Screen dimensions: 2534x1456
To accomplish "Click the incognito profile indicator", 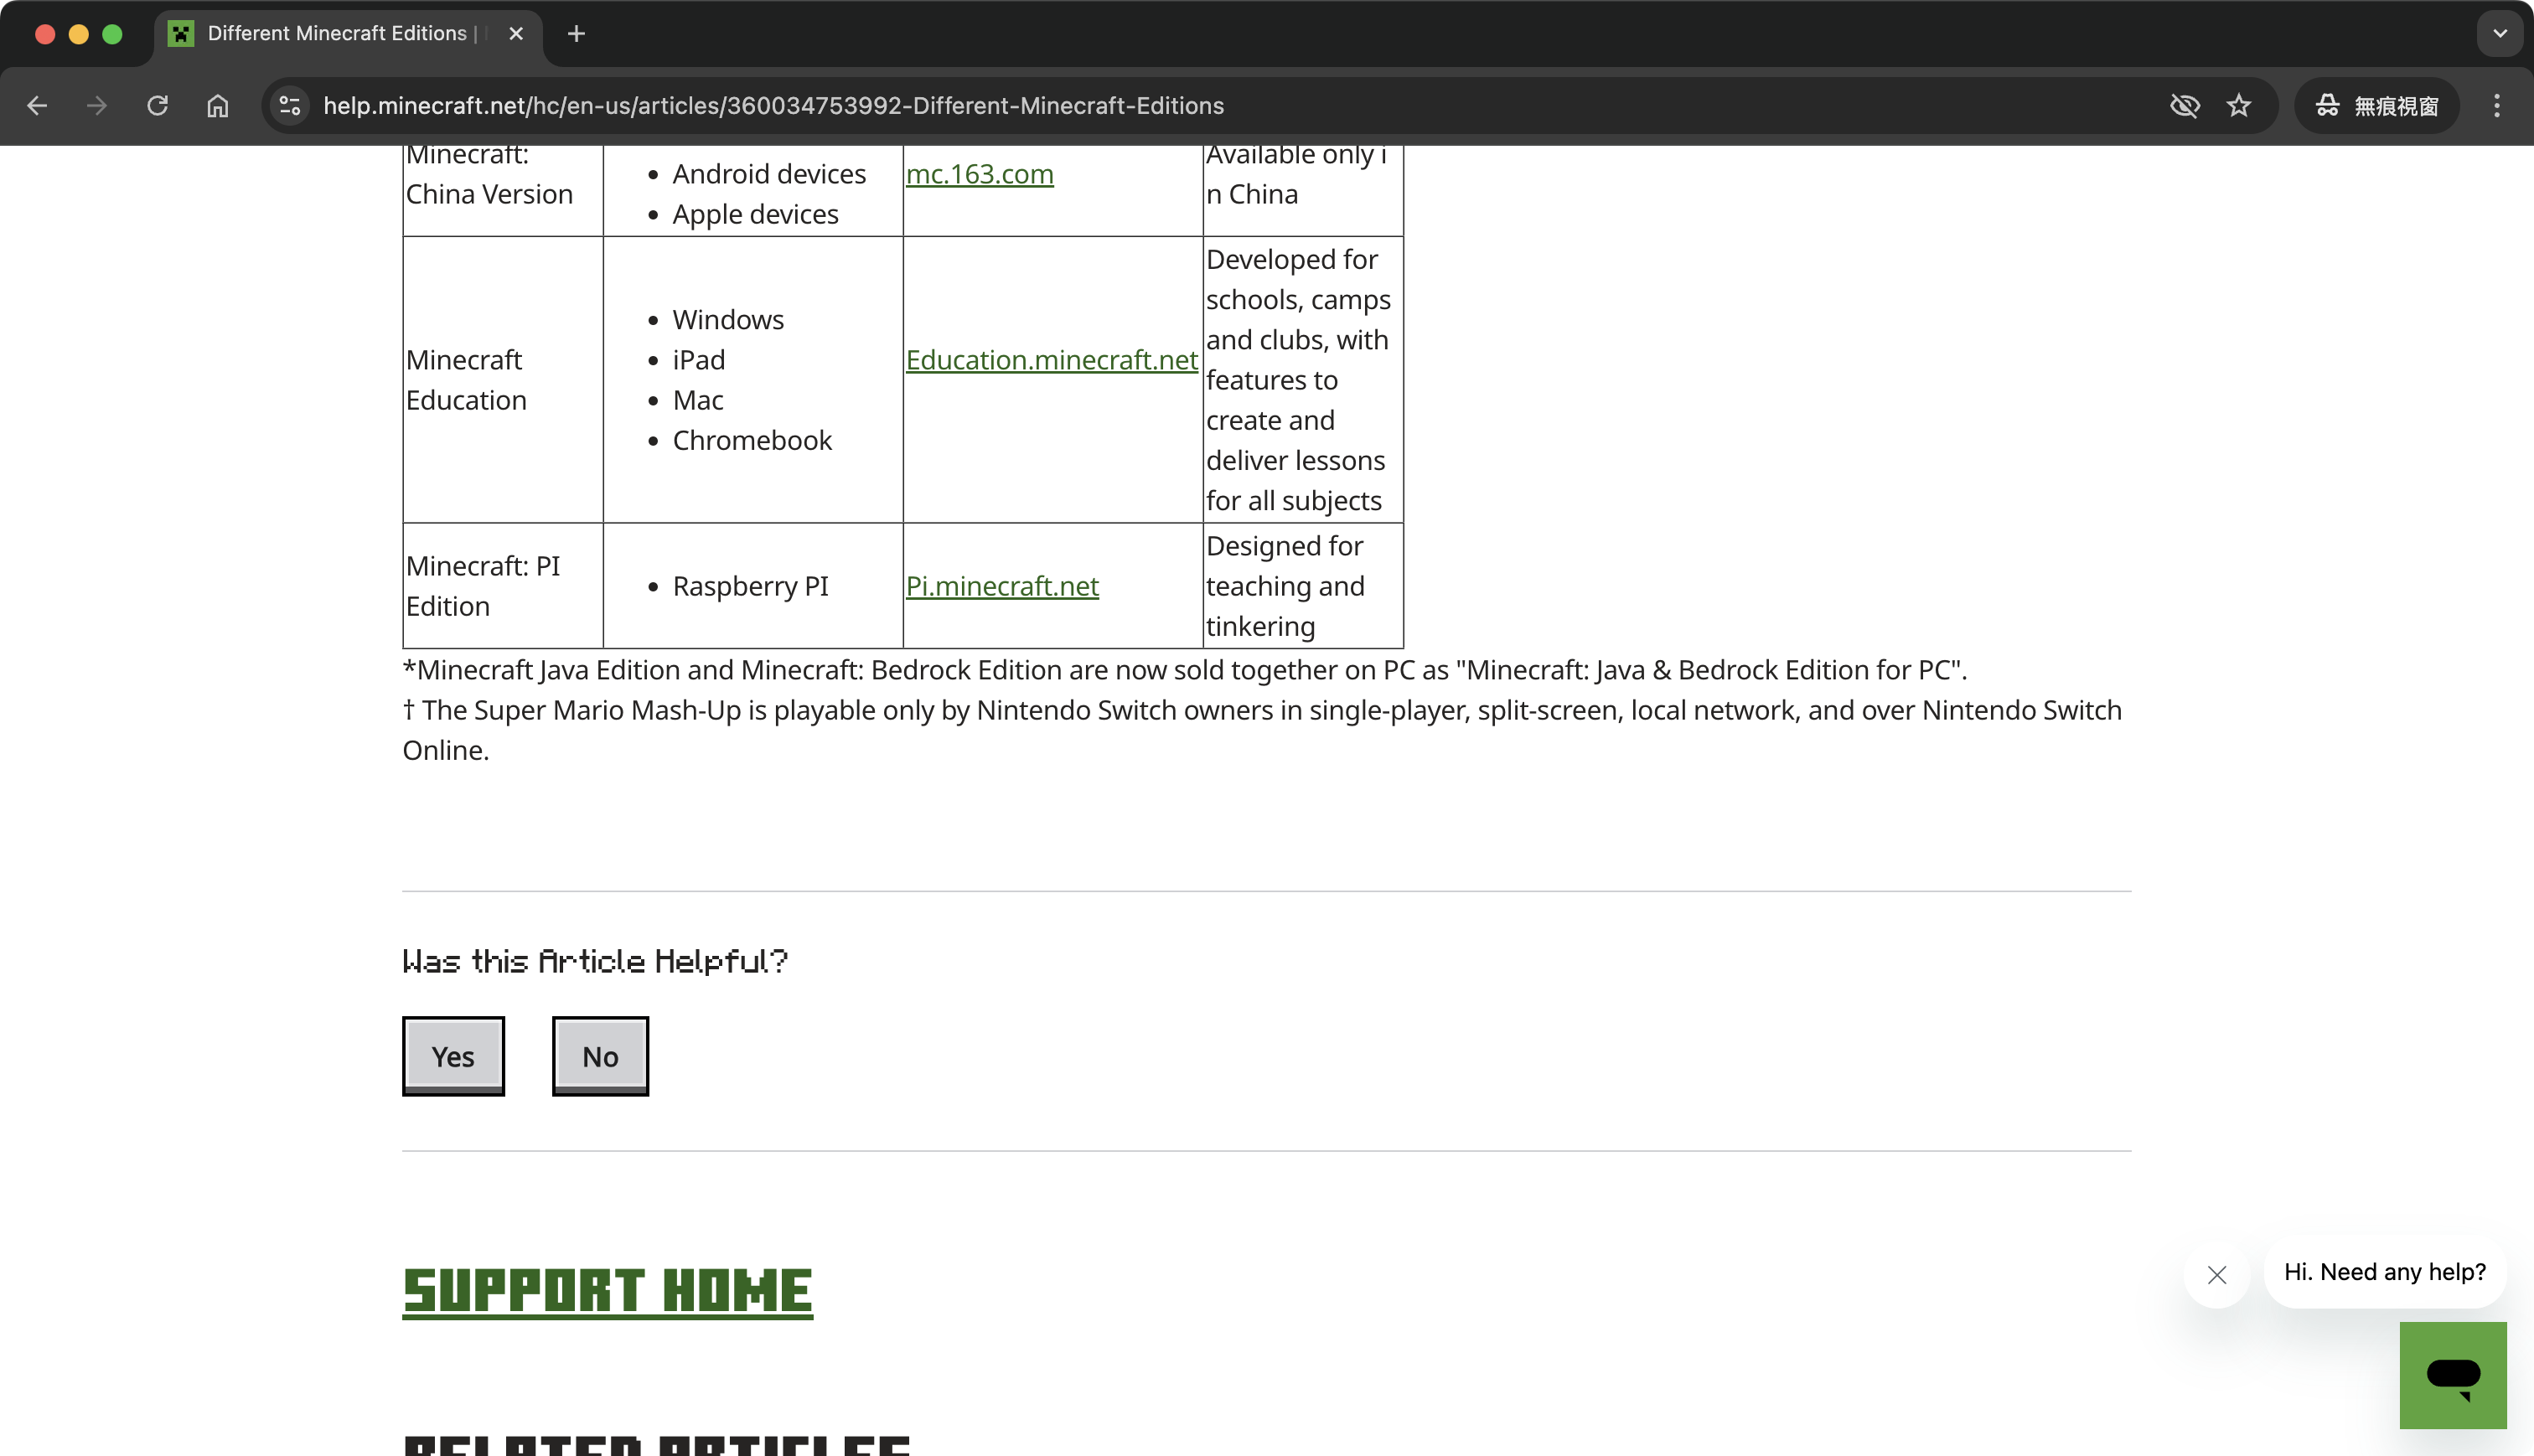I will click(x=2377, y=106).
